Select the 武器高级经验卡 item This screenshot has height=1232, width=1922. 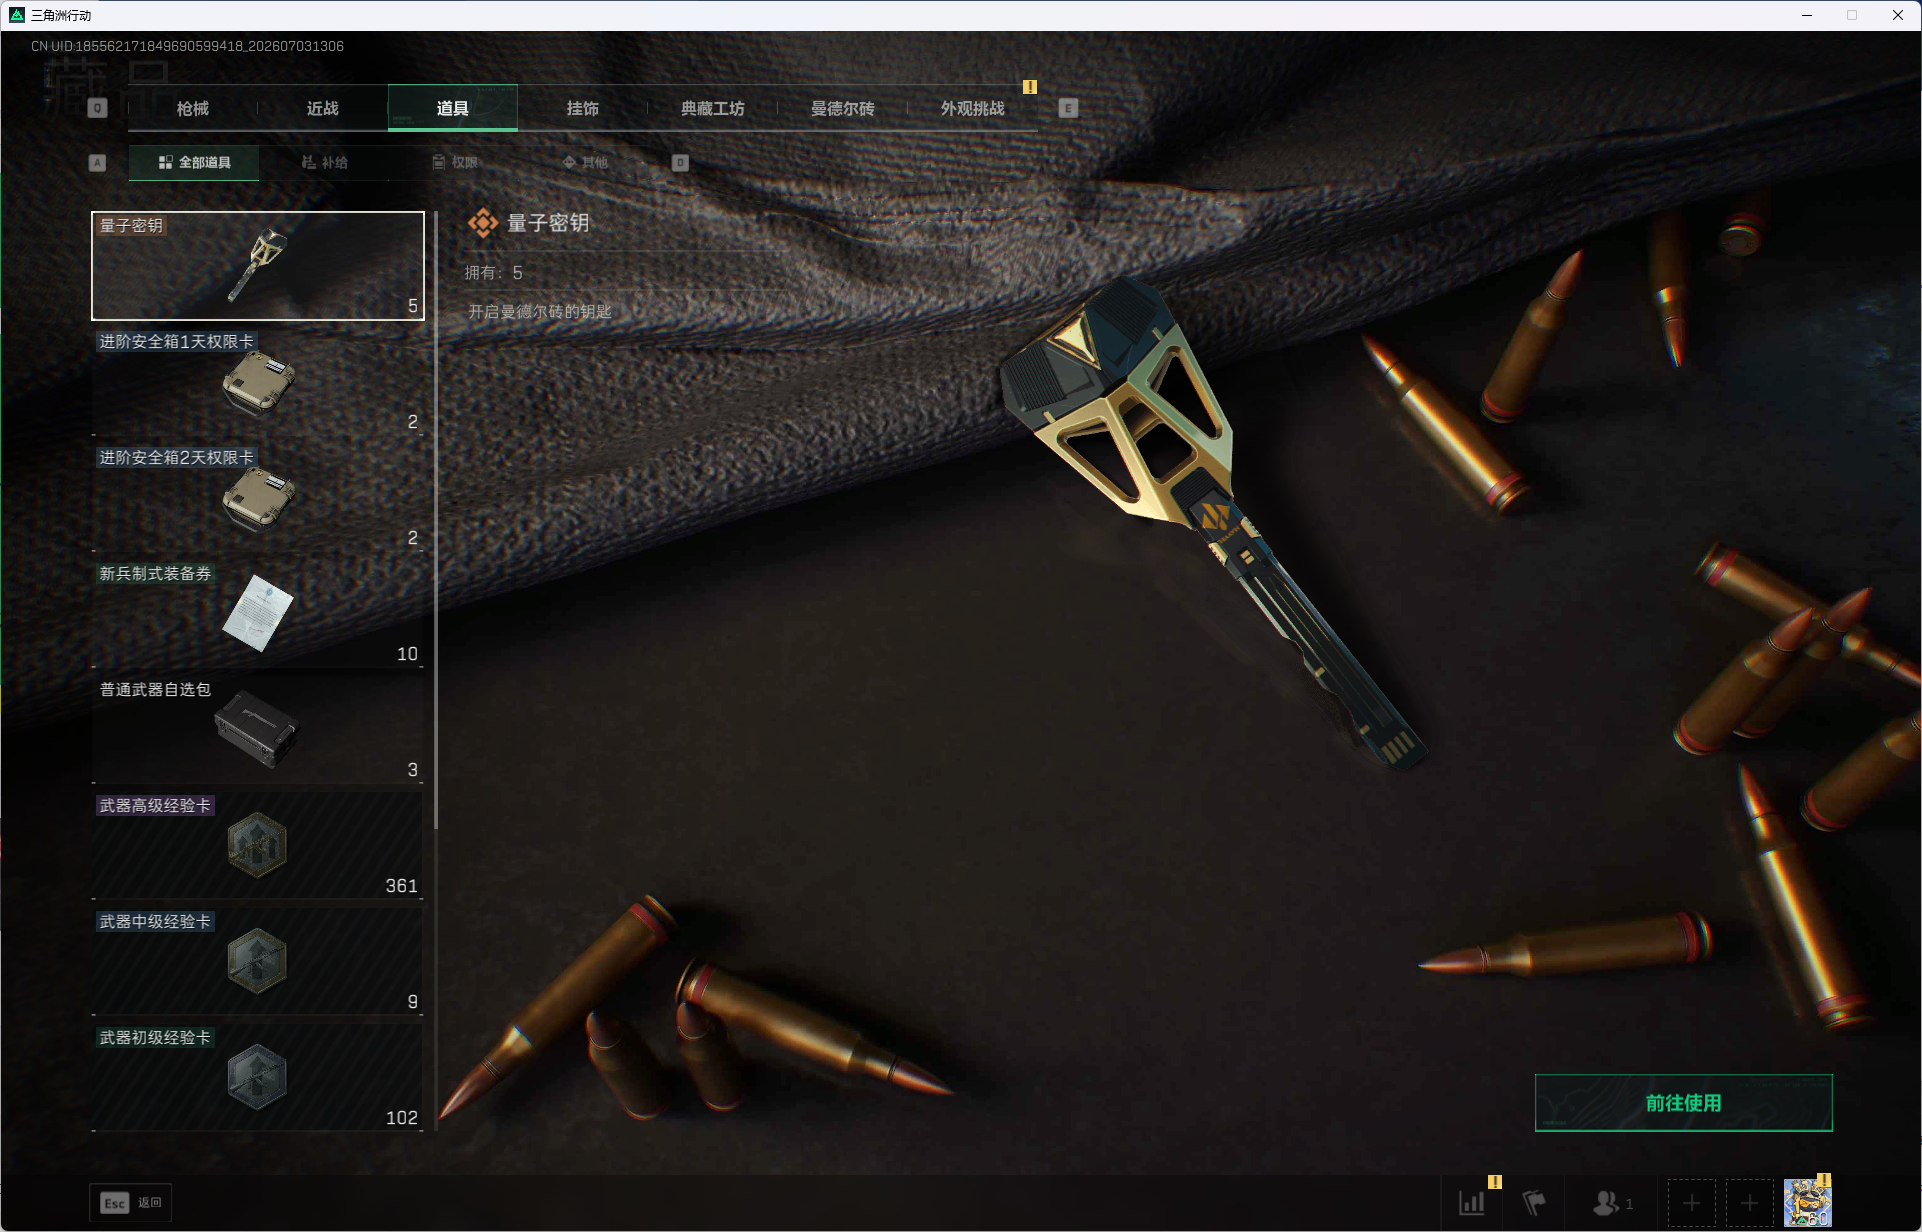tap(258, 846)
